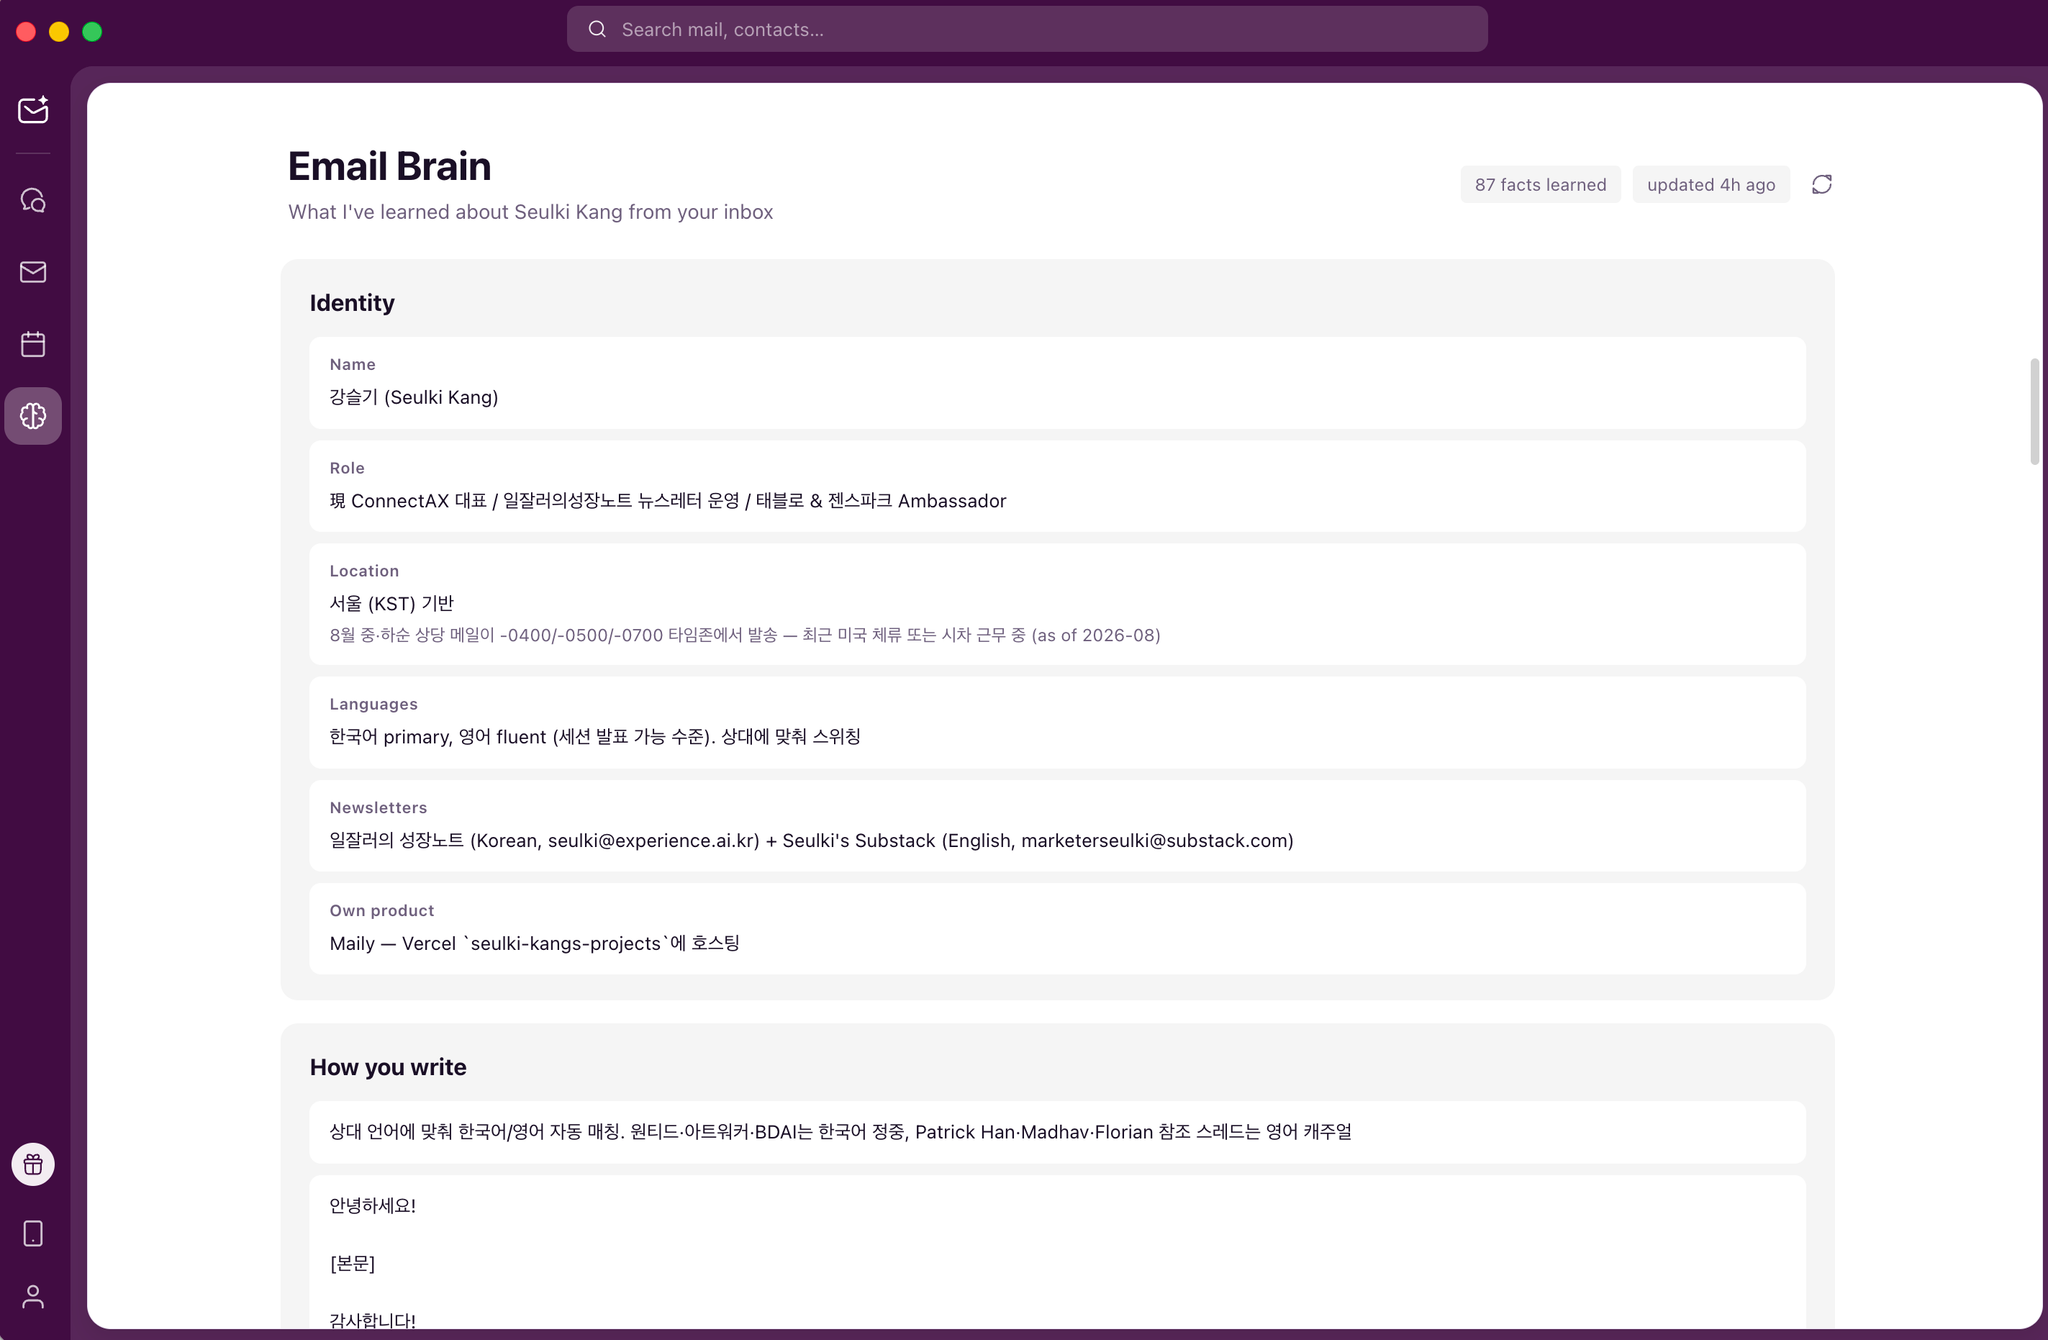Screen dimensions: 2048x1340
Task: Open the mobile device icon
Action: (x=33, y=1234)
